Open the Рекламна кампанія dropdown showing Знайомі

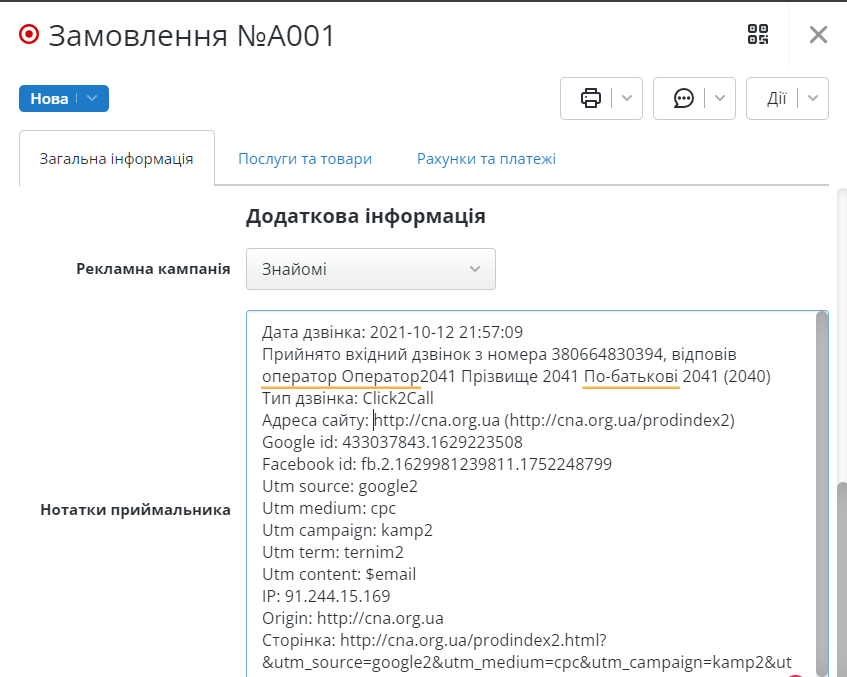point(370,269)
